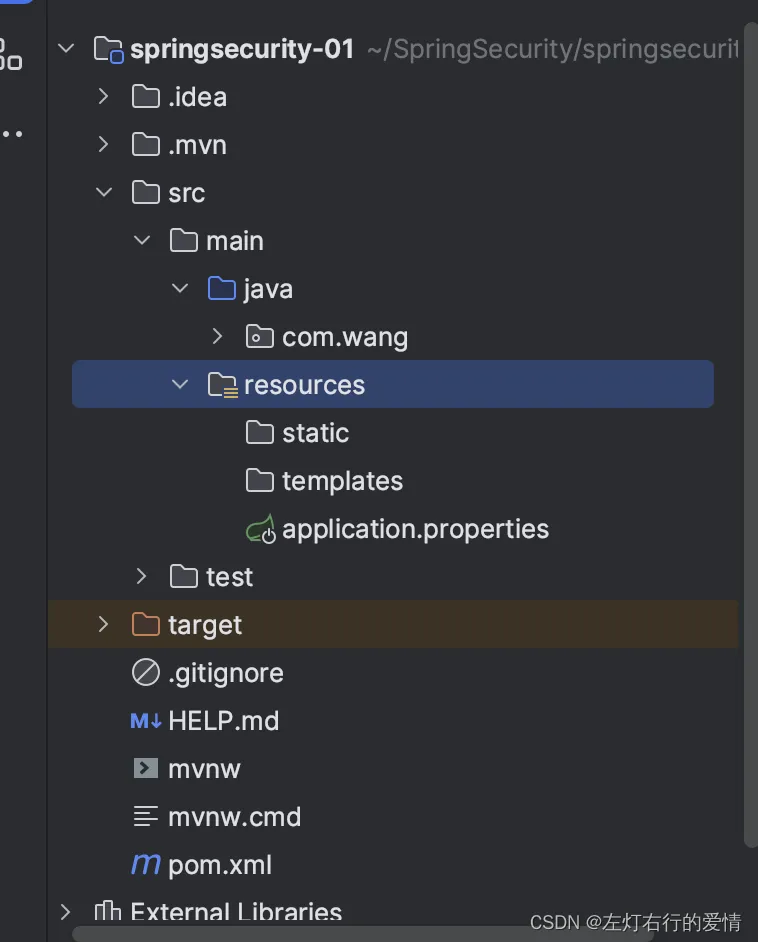
Task: Collapse the resources folder
Action: click(x=180, y=384)
